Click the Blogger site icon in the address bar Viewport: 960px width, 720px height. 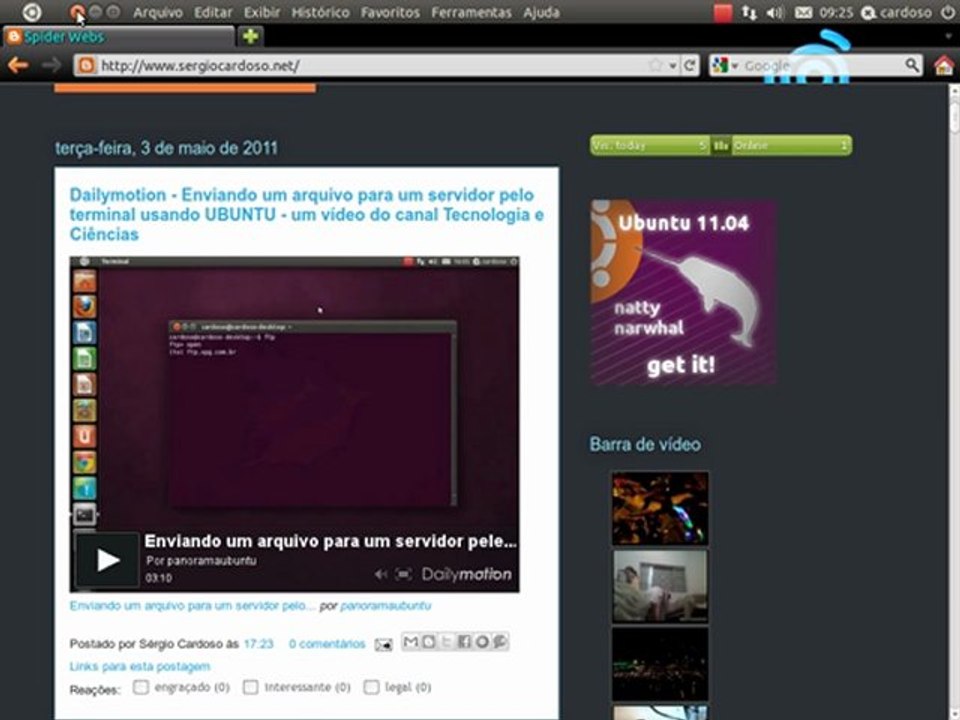pos(87,66)
